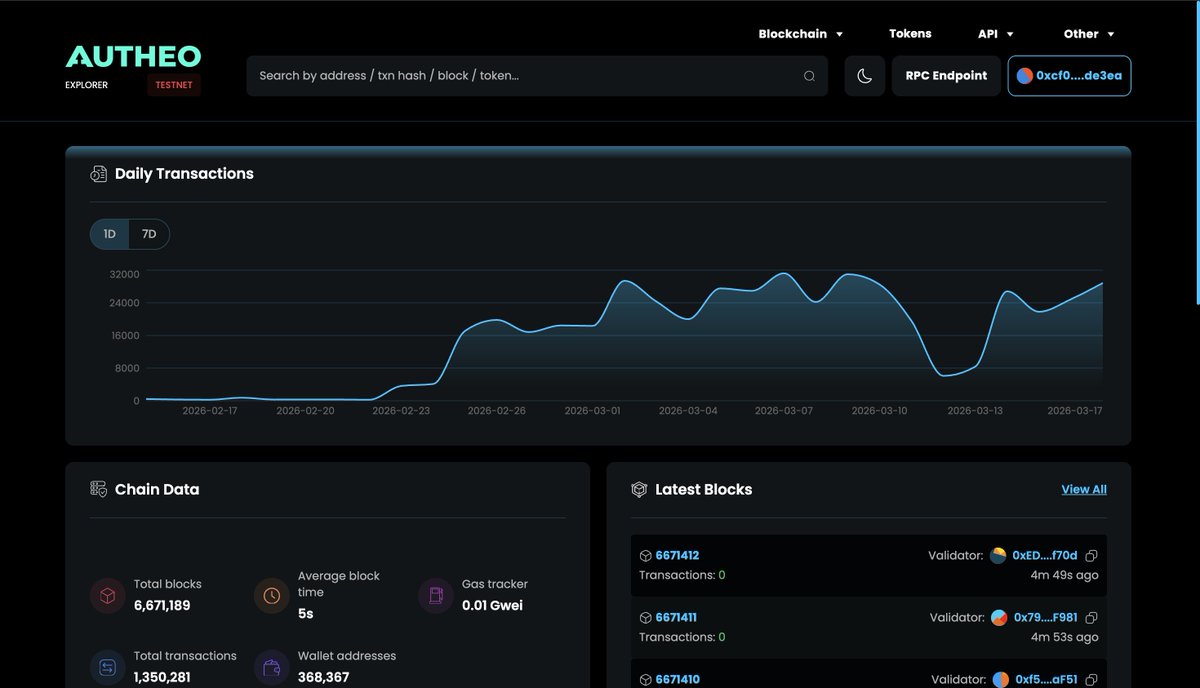1200x688 pixels.
Task: Click the block icon beside 6671410
Action: (646, 680)
